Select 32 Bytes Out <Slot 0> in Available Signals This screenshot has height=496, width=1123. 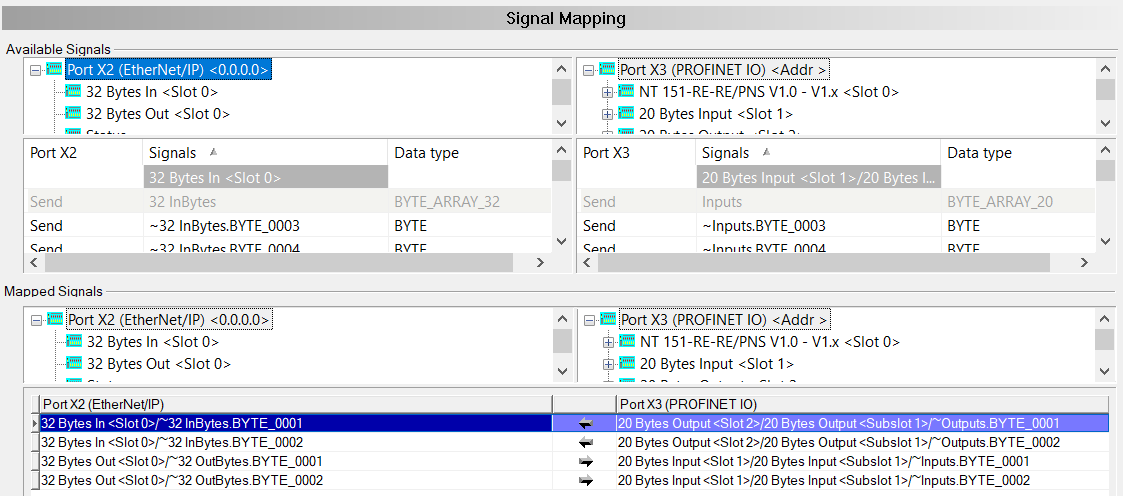click(158, 113)
